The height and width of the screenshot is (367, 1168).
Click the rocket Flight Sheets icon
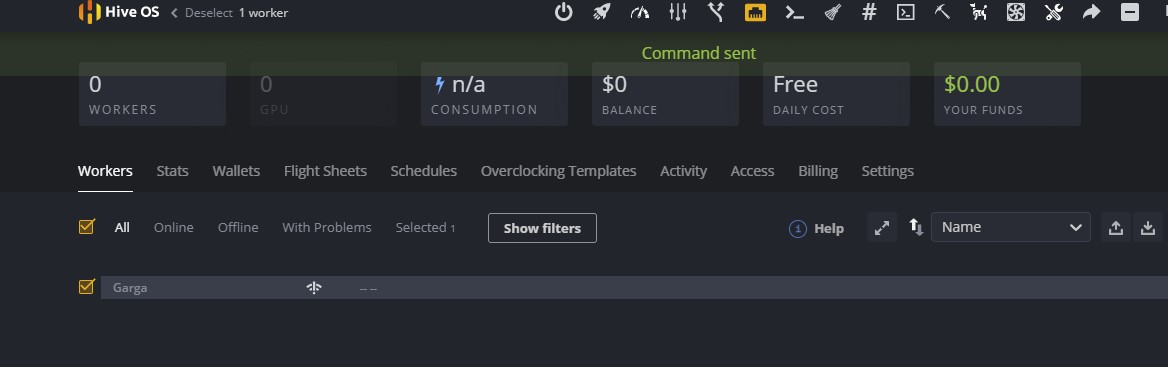click(602, 12)
